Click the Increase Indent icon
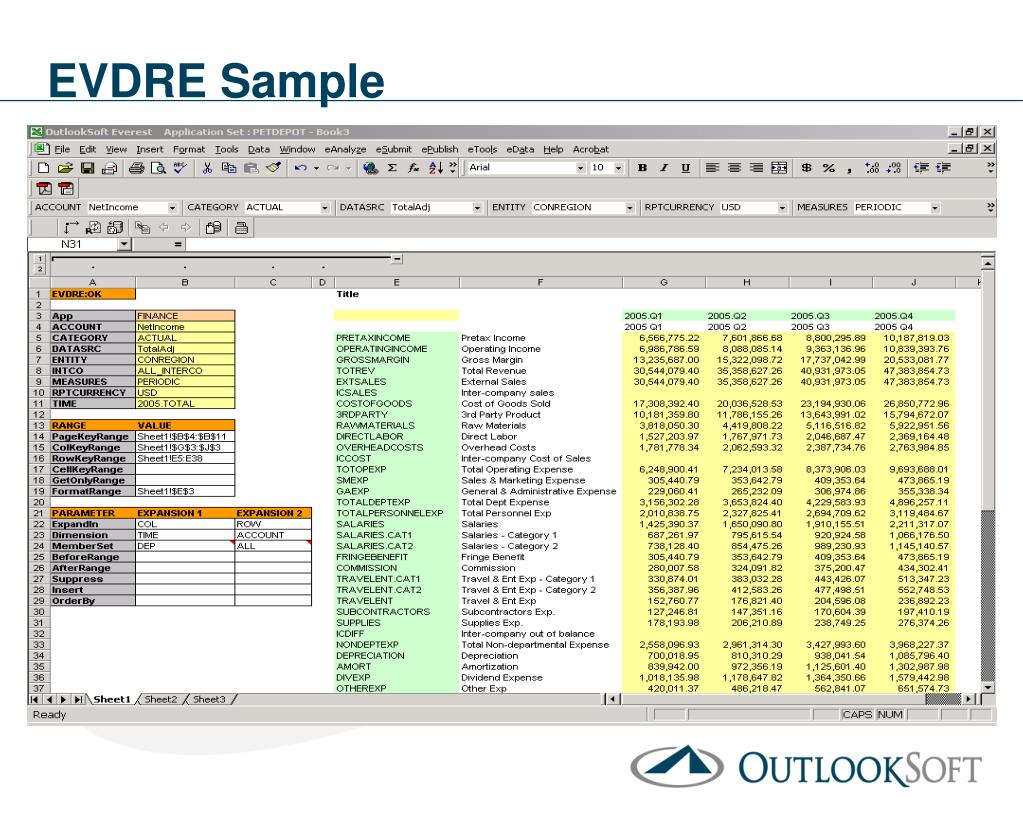Screen dimensions: 1023x837 (943, 168)
